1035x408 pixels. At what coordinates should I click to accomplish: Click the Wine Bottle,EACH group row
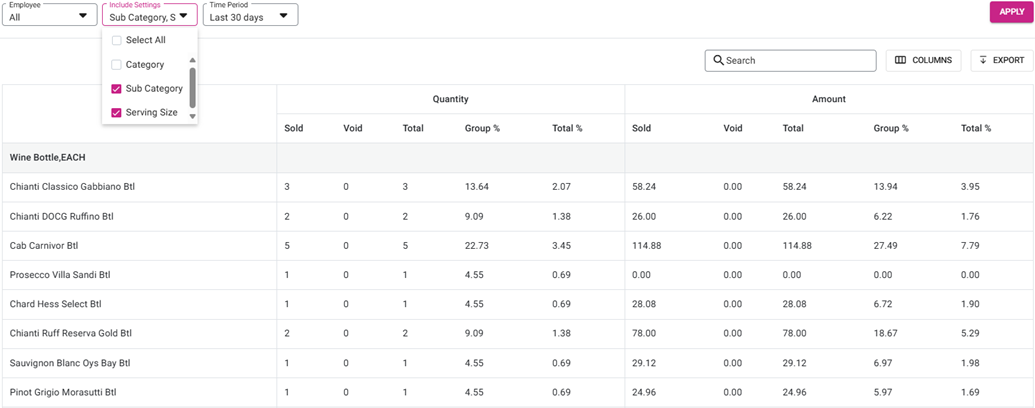[518, 158]
